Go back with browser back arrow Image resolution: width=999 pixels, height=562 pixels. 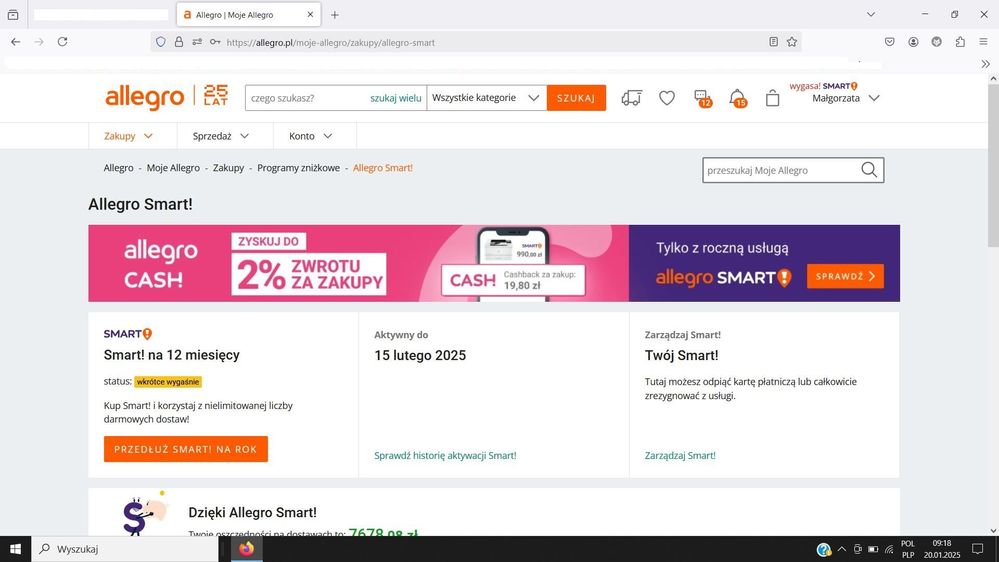(15, 42)
